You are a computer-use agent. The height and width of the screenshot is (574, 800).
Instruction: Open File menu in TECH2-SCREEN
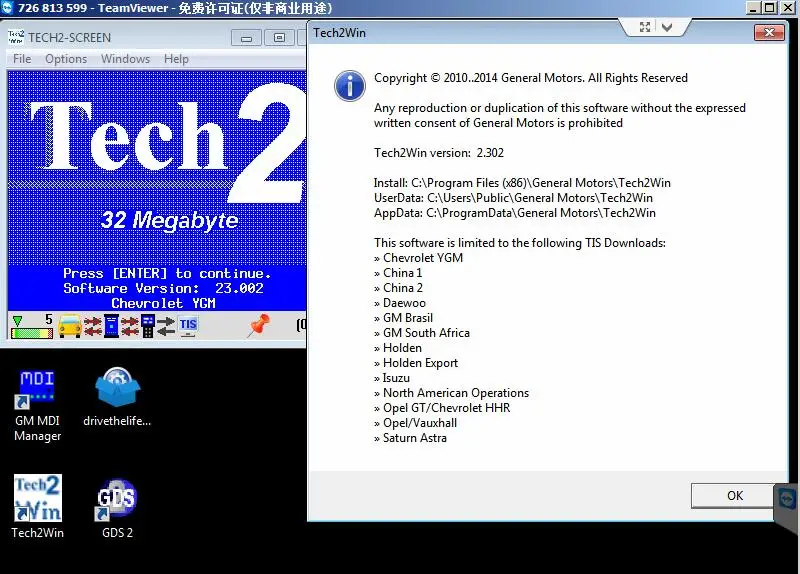(22, 59)
